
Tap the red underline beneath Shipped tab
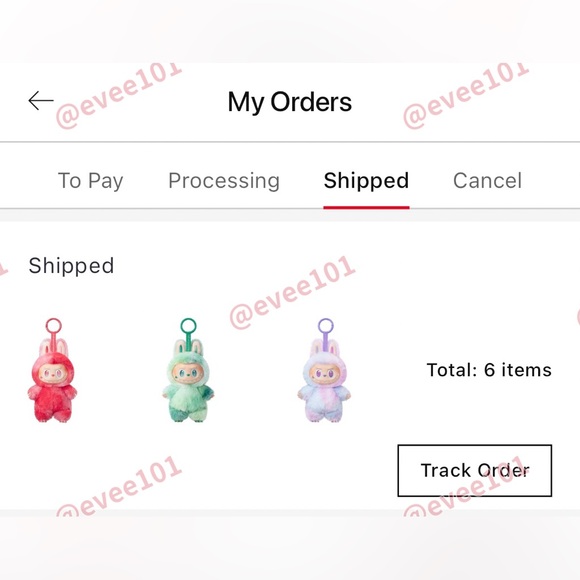[366, 208]
